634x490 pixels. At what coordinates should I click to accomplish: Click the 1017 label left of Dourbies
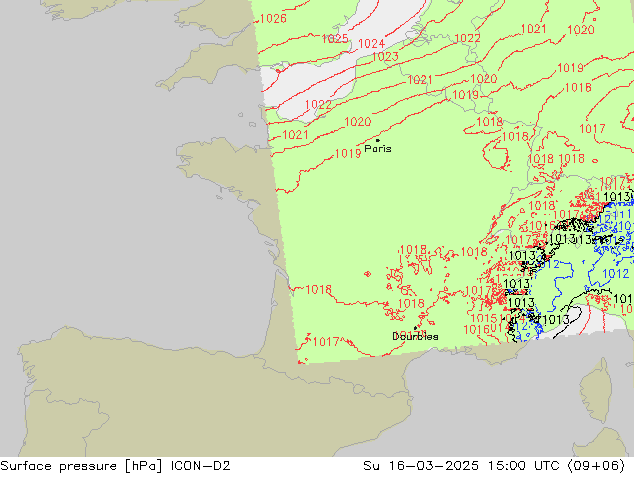(x=326, y=342)
